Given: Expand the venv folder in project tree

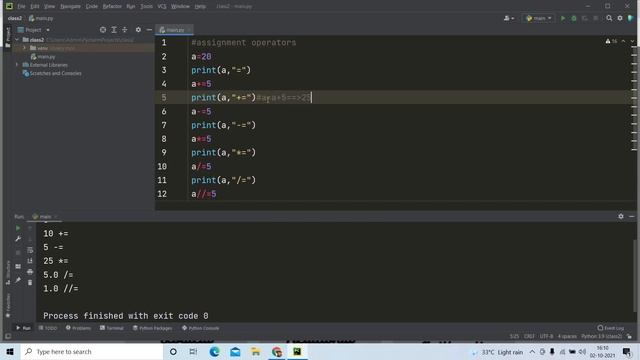Looking at the screenshot, I should point(24,48).
